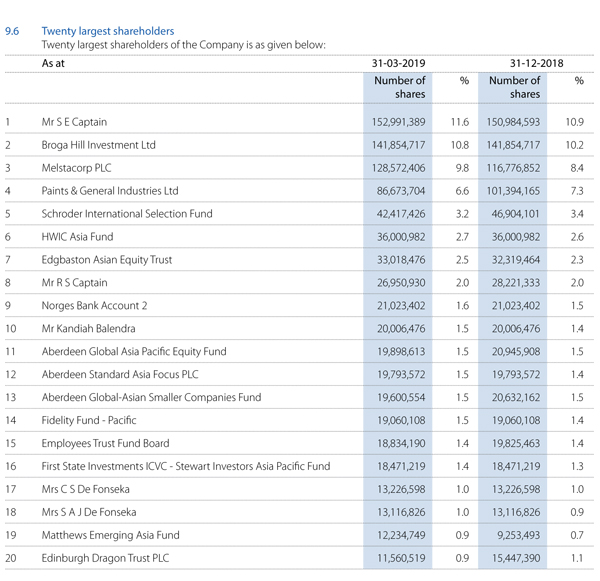Screen dimensions: 600x581
Task: Click 'Edgbaston Asian Equity Trust' name
Action: point(107,259)
